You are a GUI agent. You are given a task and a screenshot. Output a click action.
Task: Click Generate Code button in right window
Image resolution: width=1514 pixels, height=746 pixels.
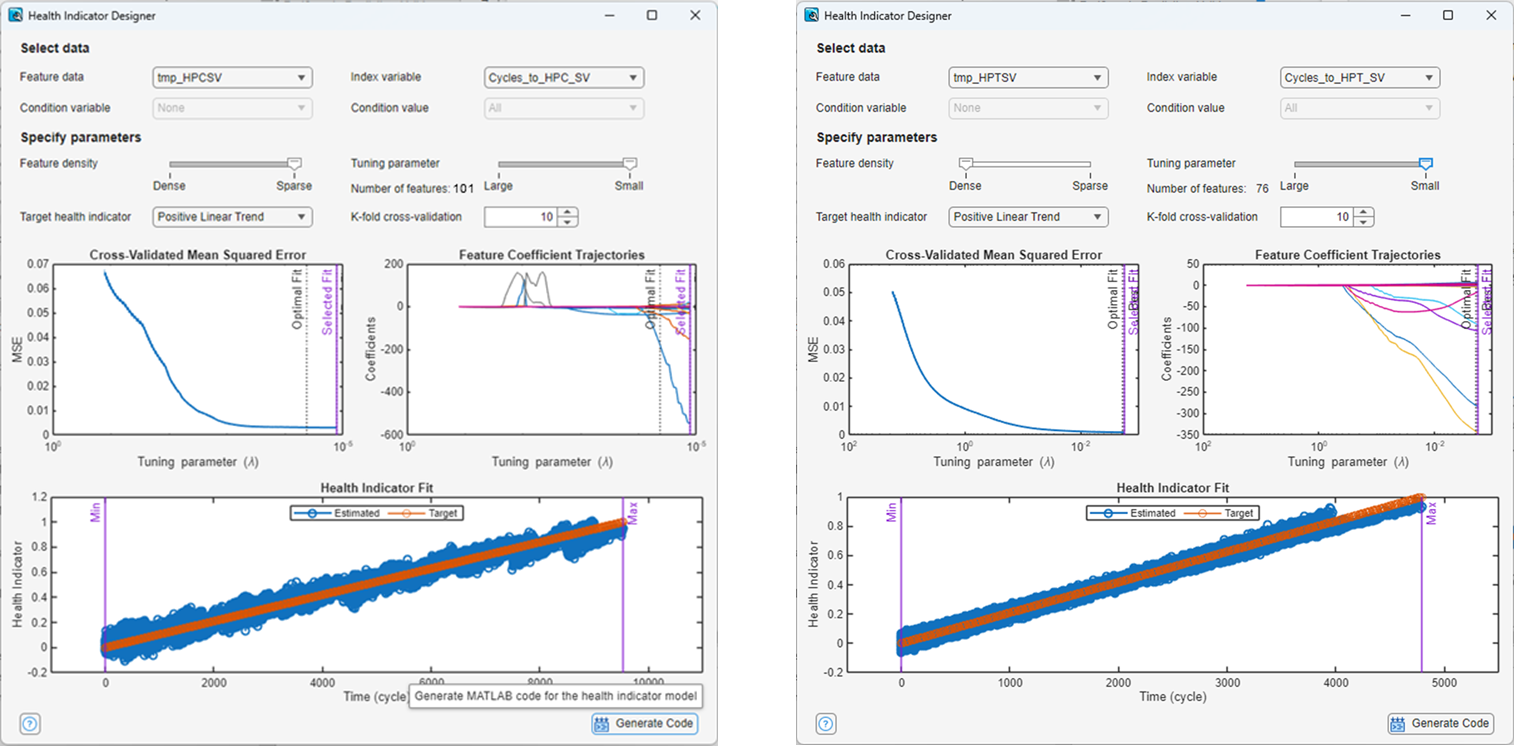[x=1441, y=723]
